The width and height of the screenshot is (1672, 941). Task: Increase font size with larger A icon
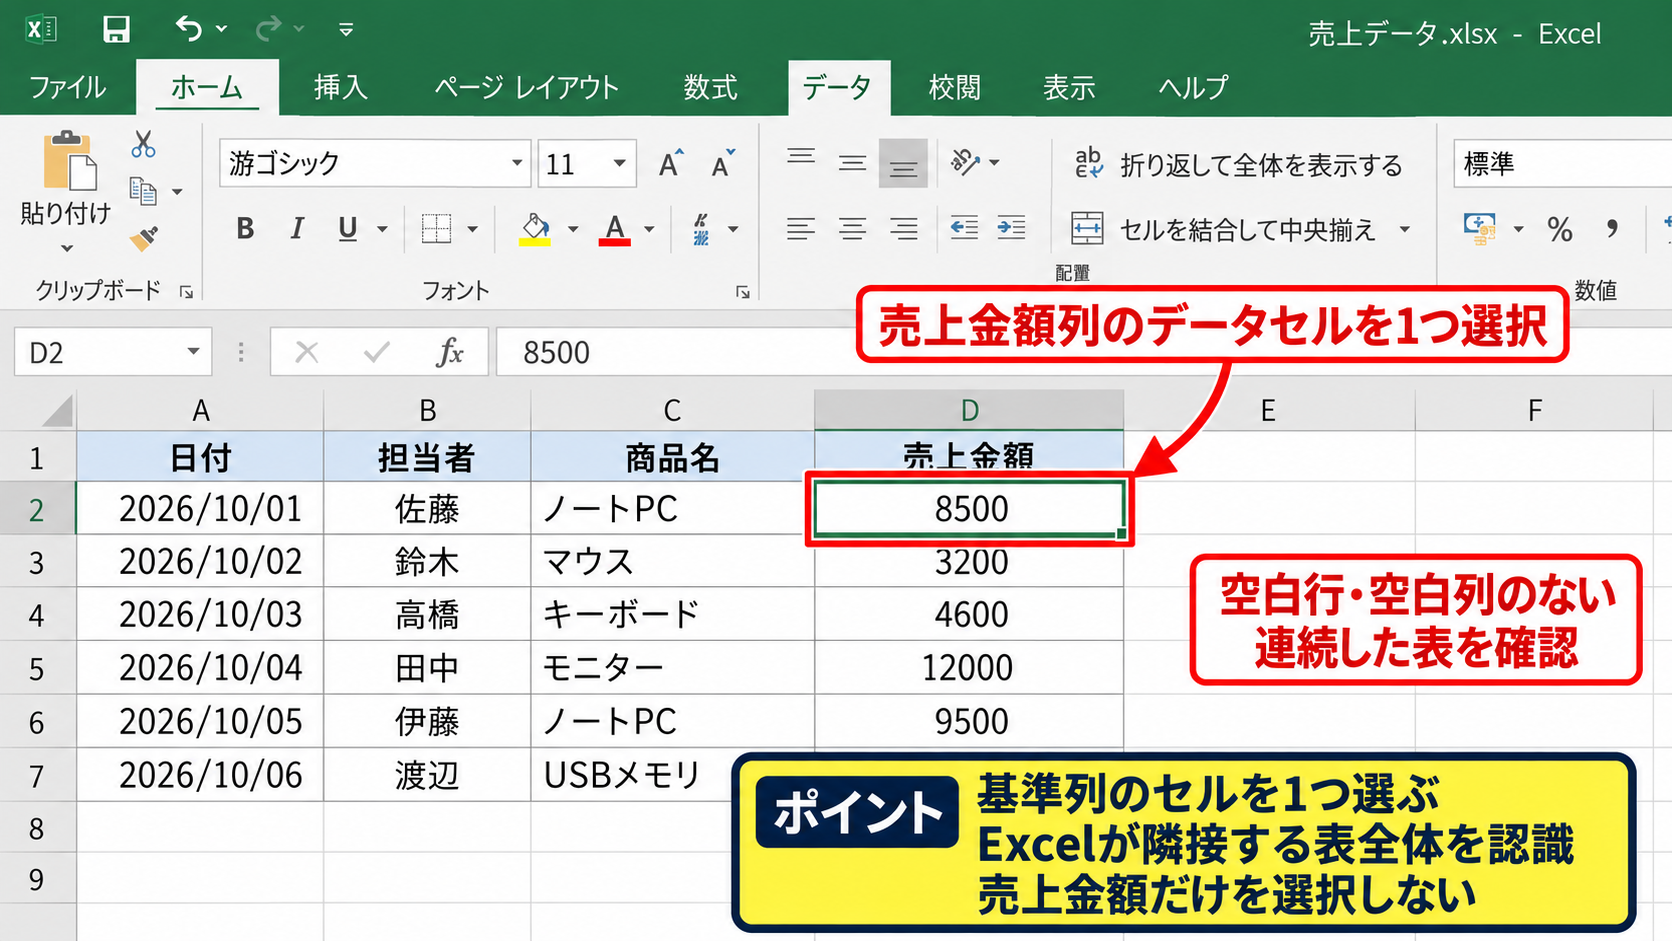tap(671, 163)
